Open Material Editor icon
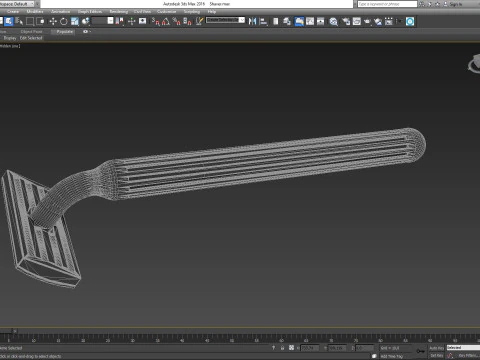Screen dimensions: 480x360 click(x=334, y=21)
